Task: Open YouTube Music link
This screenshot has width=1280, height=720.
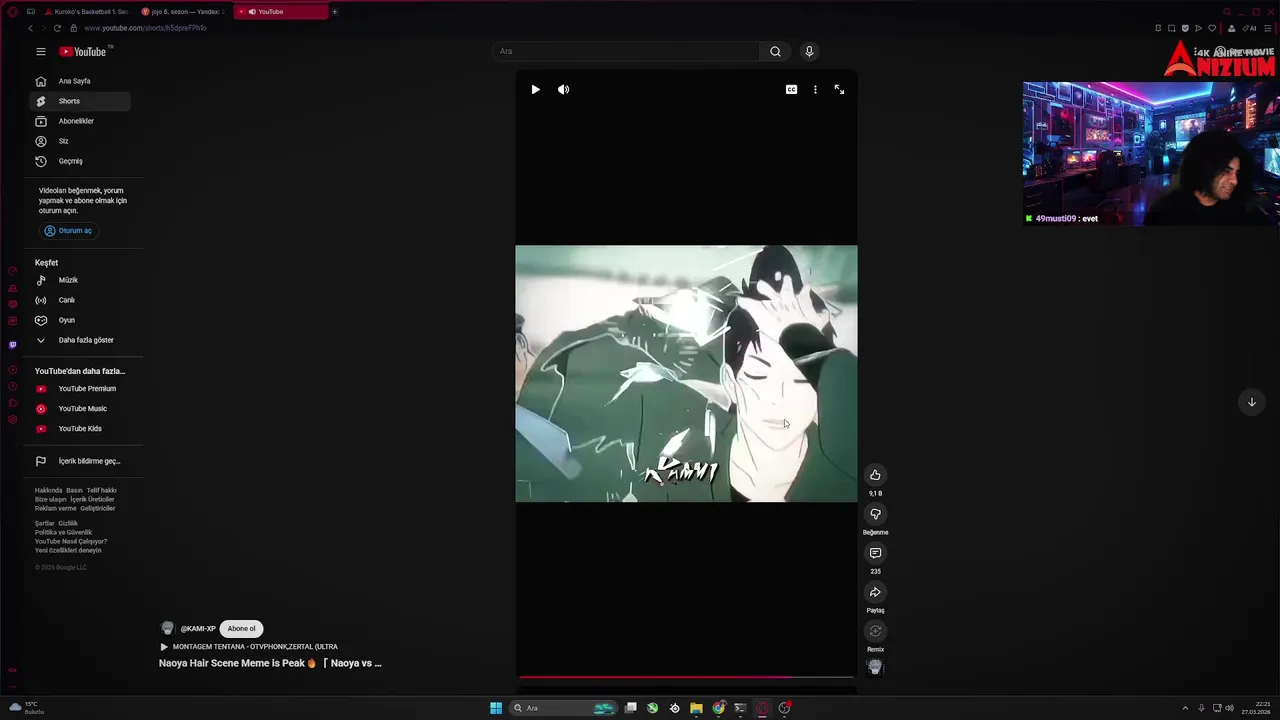Action: (79, 409)
